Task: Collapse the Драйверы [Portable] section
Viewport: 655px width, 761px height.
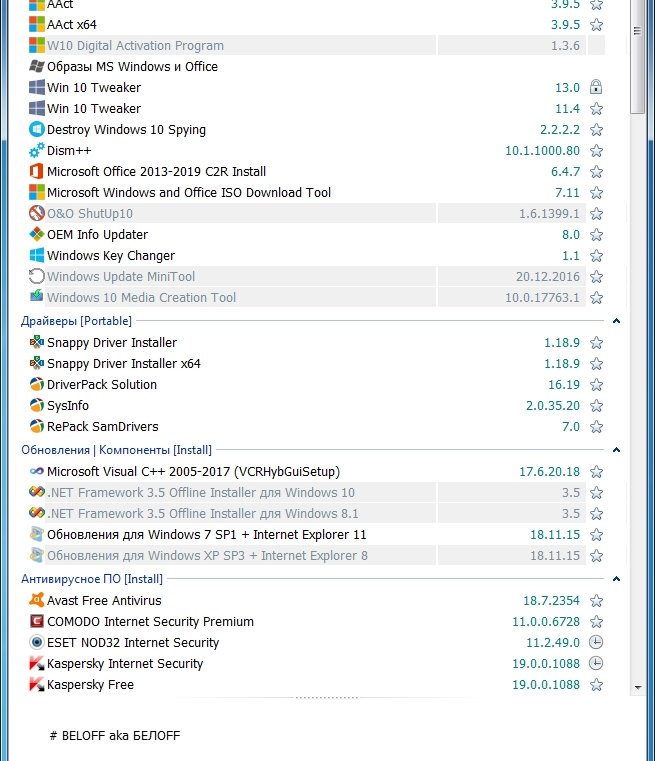Action: click(x=616, y=321)
